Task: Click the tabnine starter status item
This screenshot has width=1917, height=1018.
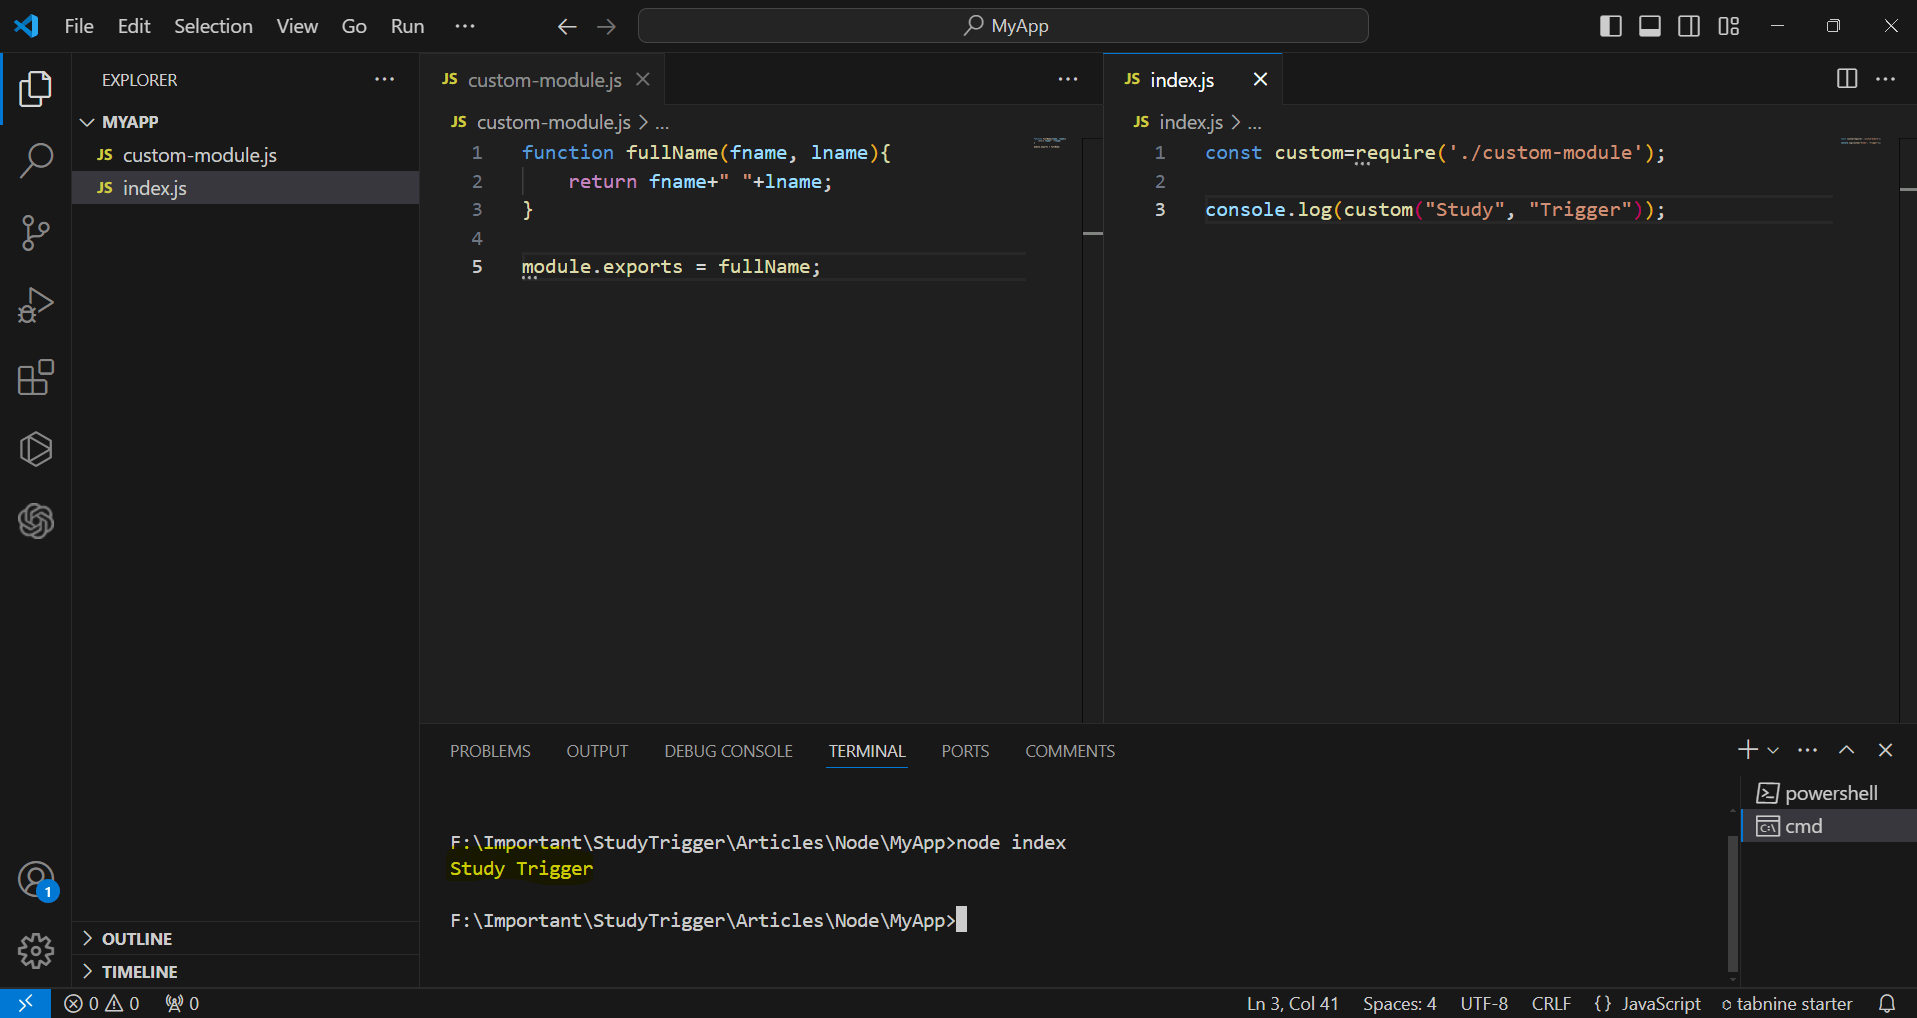Action: (1787, 1003)
